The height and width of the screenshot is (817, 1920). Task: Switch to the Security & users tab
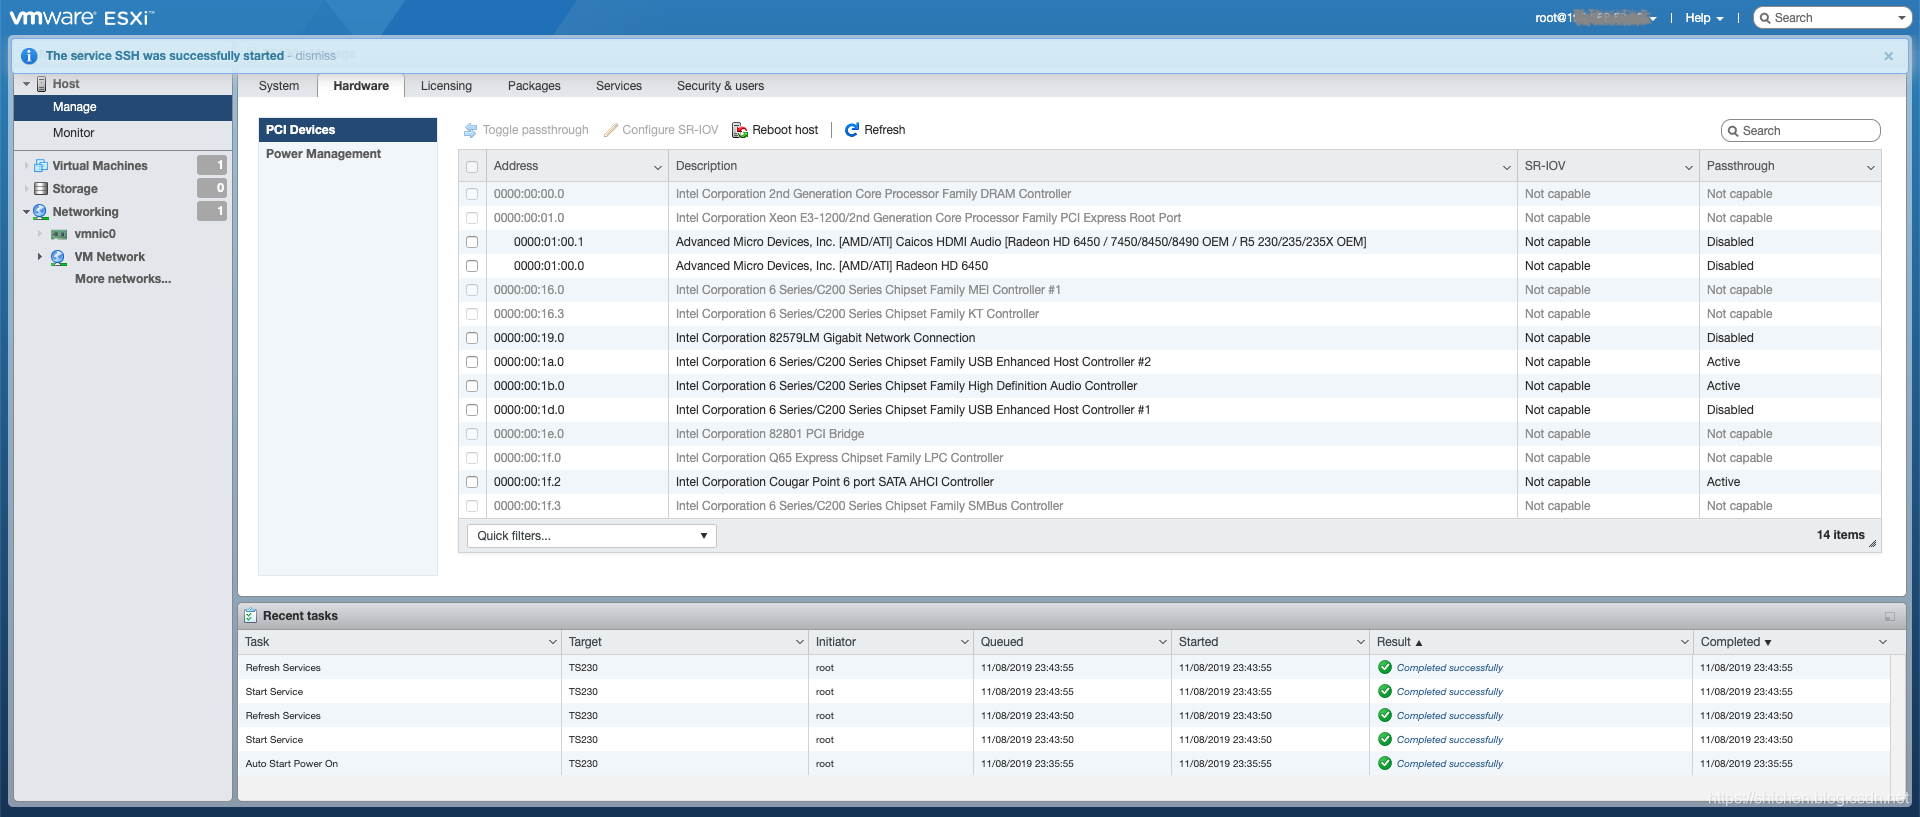pos(720,86)
